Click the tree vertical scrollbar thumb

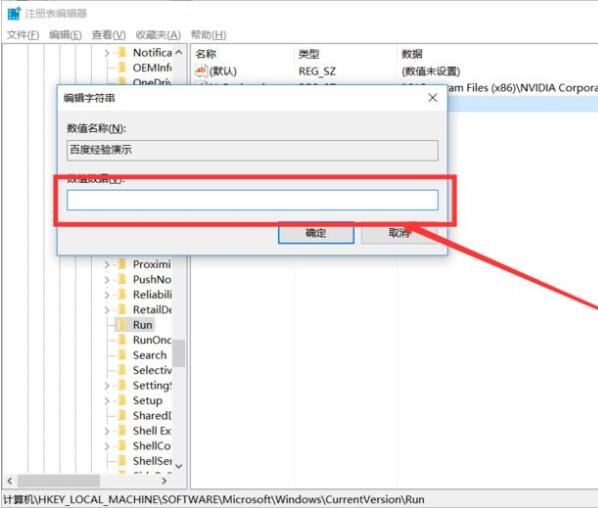point(178,353)
